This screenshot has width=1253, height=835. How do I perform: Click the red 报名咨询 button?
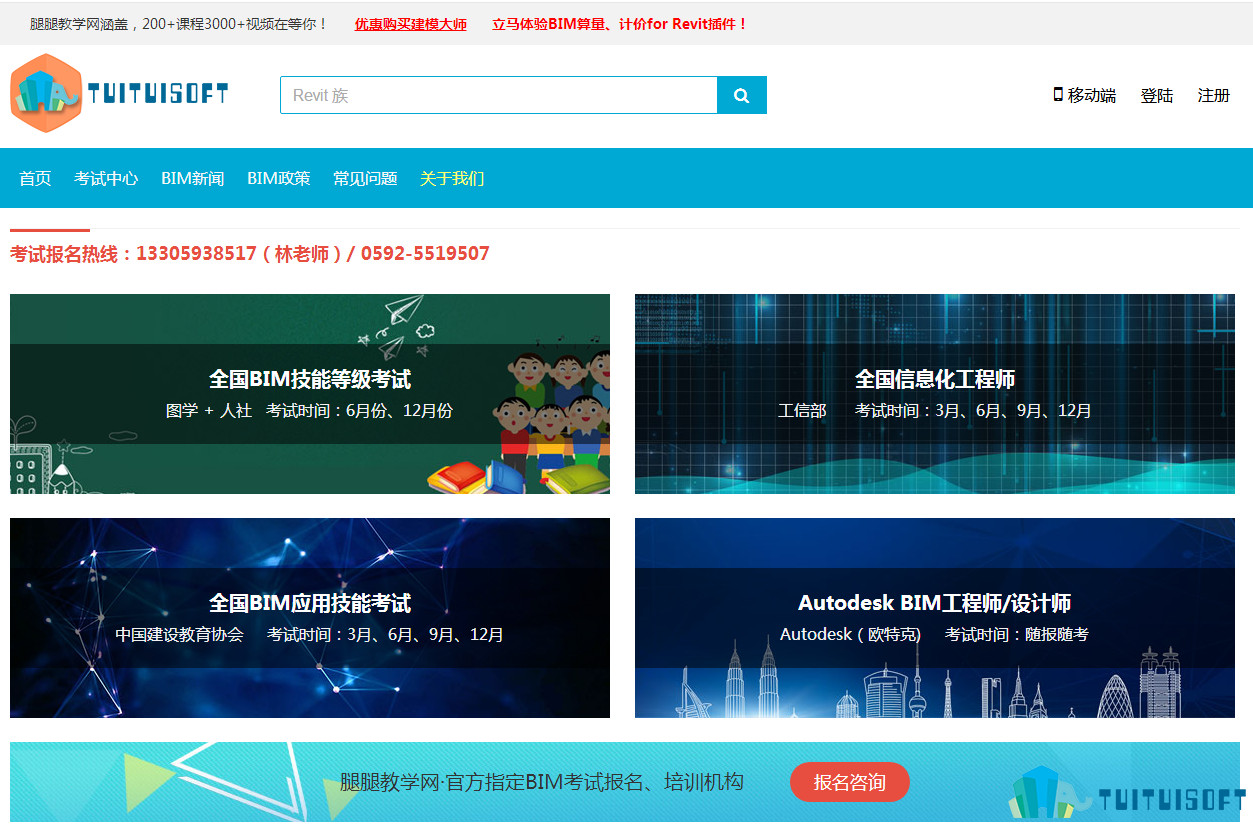pos(850,782)
